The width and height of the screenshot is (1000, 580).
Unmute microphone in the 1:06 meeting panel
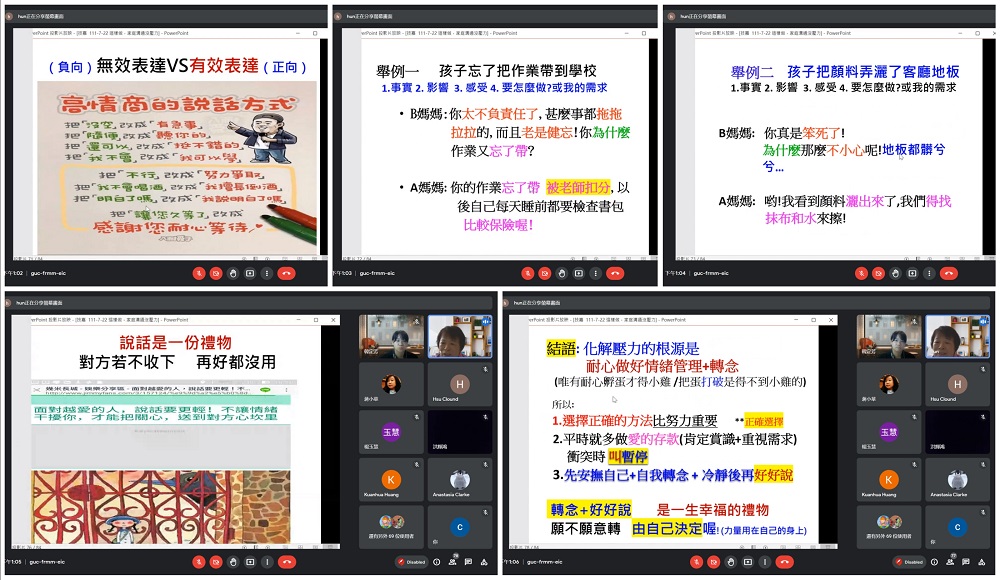(x=696, y=562)
